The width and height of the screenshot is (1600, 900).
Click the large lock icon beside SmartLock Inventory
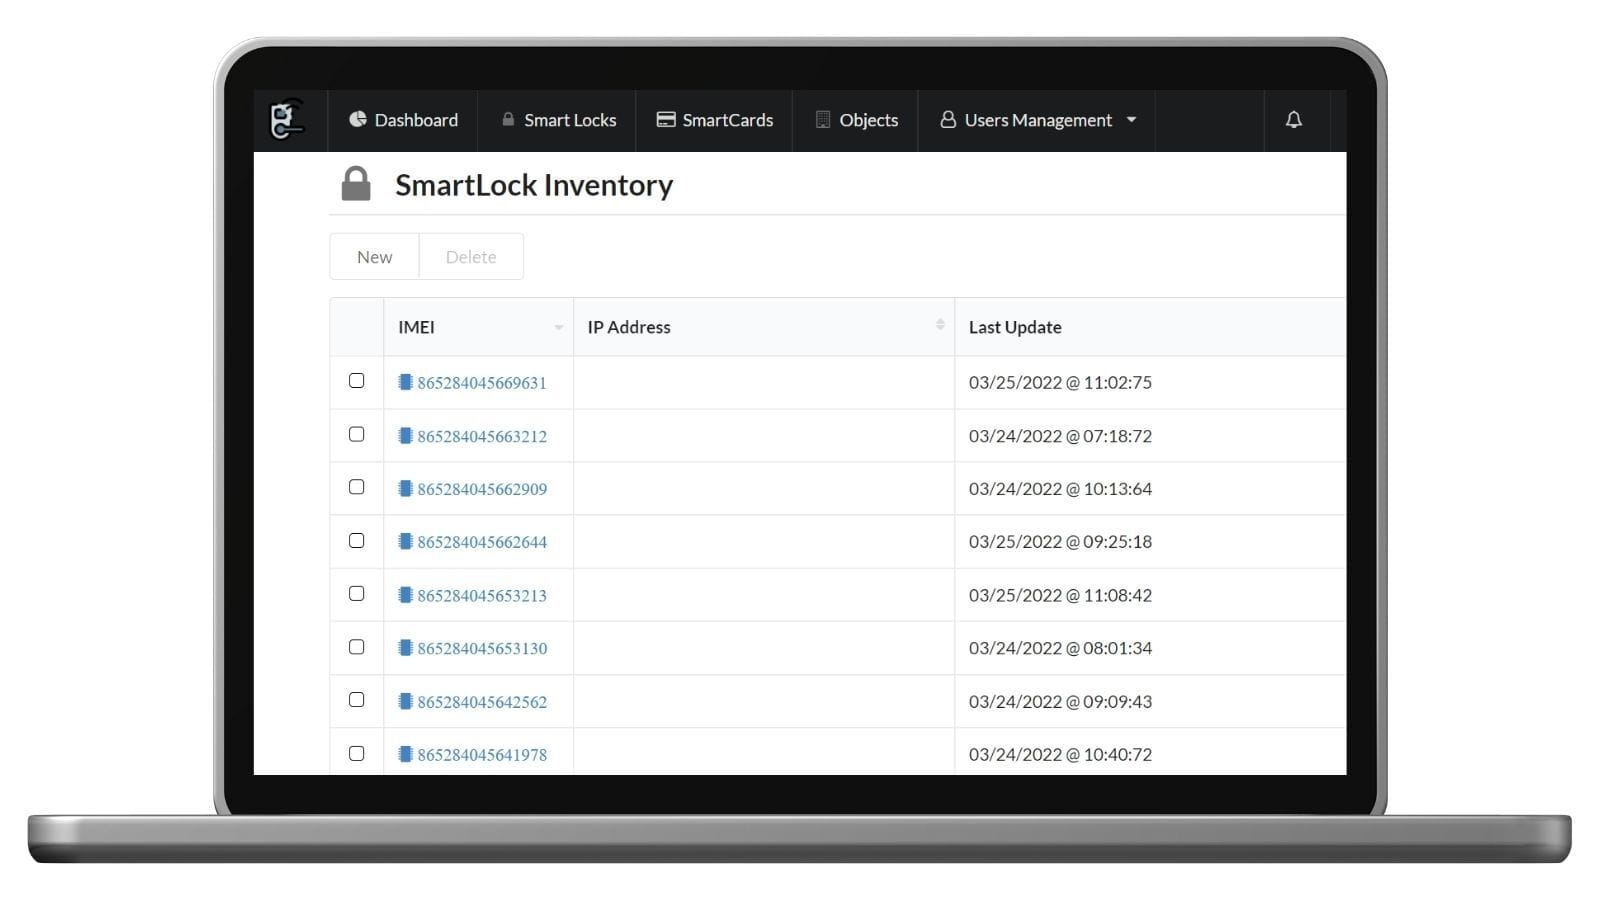coord(356,185)
